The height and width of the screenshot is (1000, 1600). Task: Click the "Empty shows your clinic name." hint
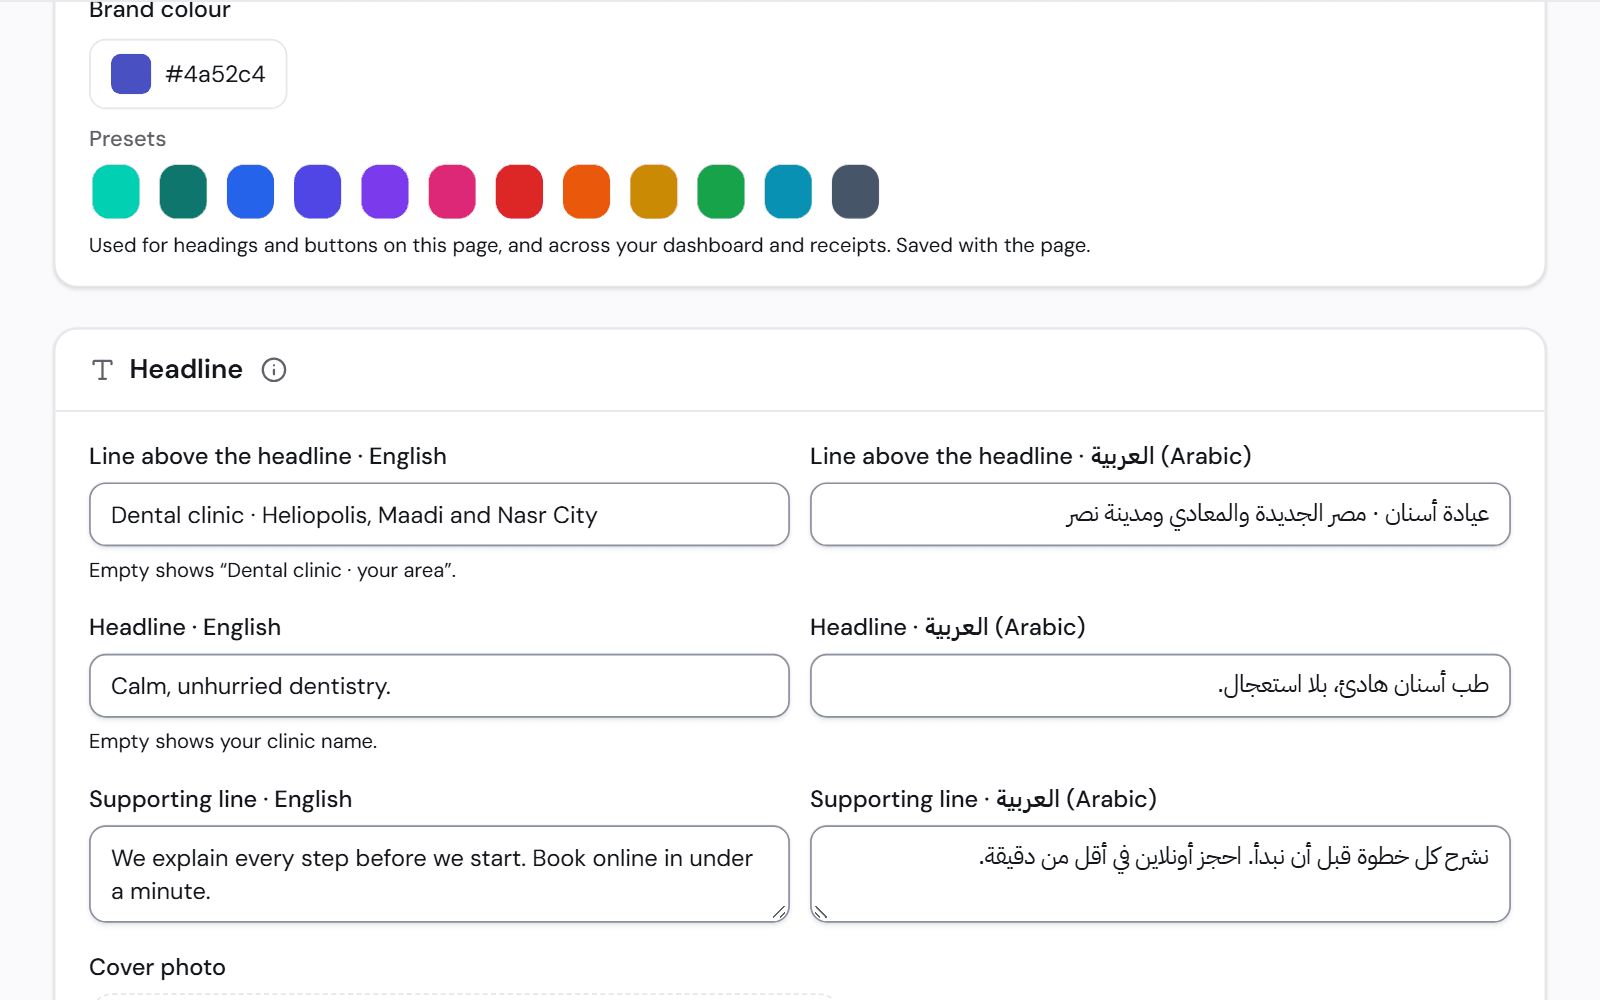[233, 741]
